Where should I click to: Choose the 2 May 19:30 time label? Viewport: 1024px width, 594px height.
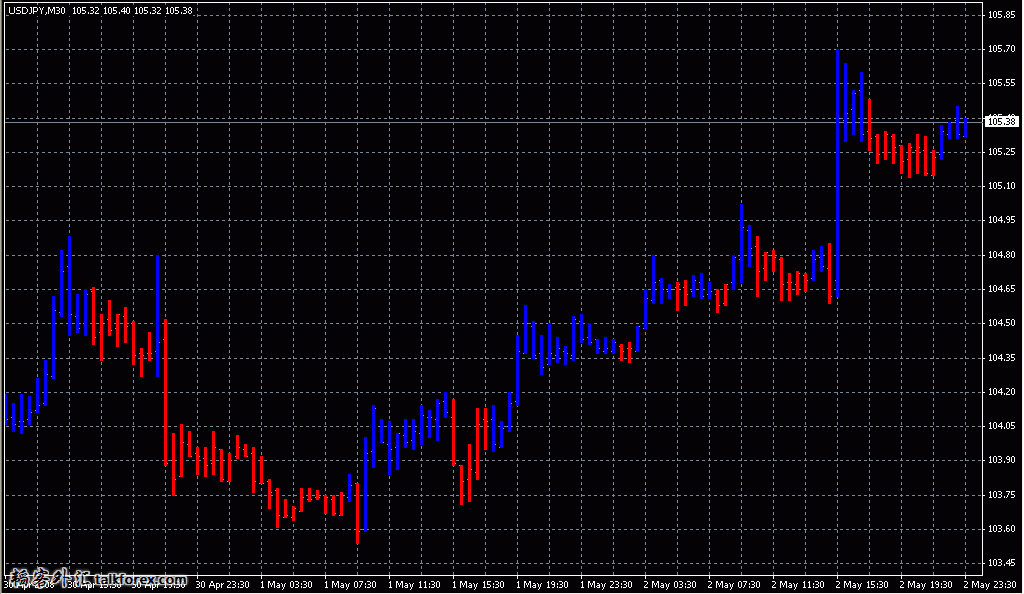(x=926, y=585)
